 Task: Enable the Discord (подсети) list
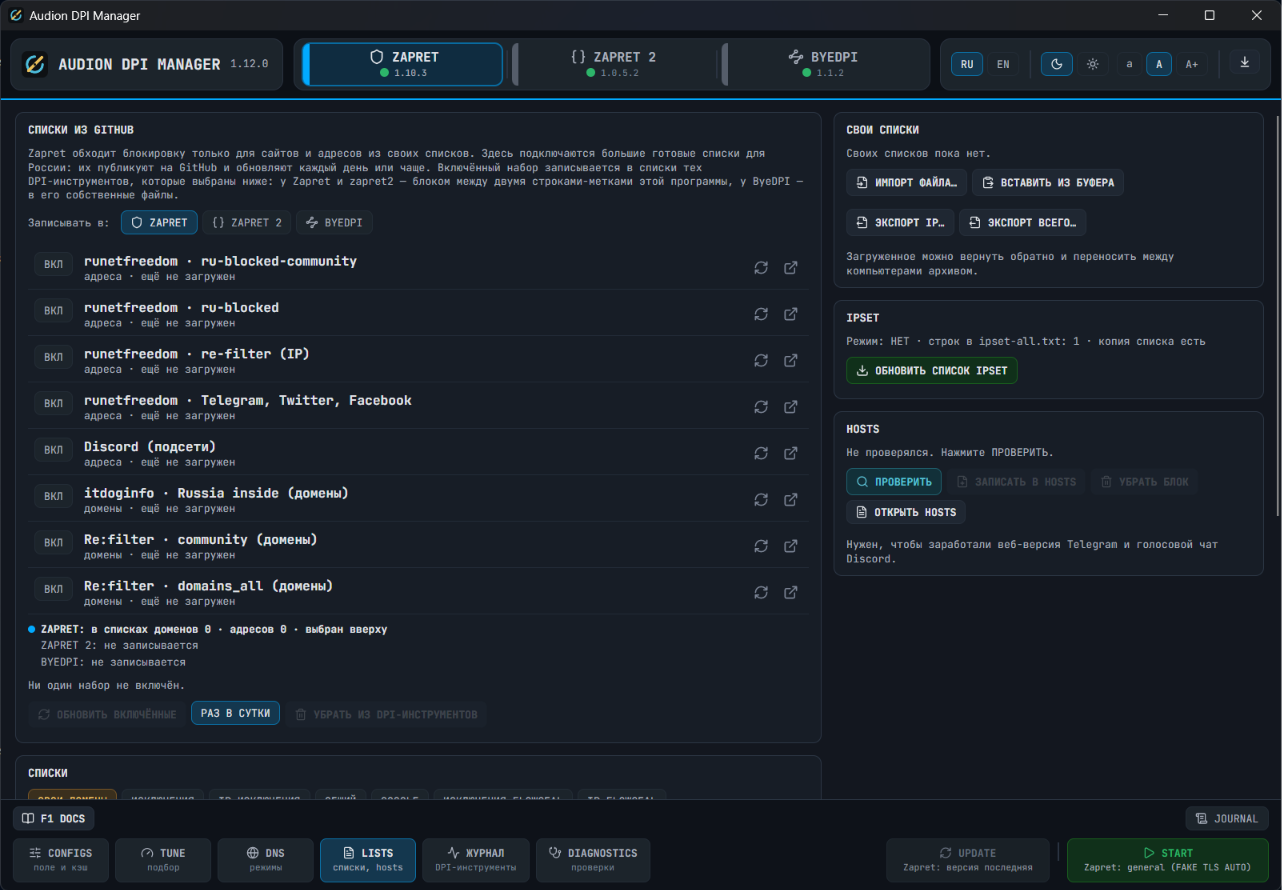coord(53,450)
